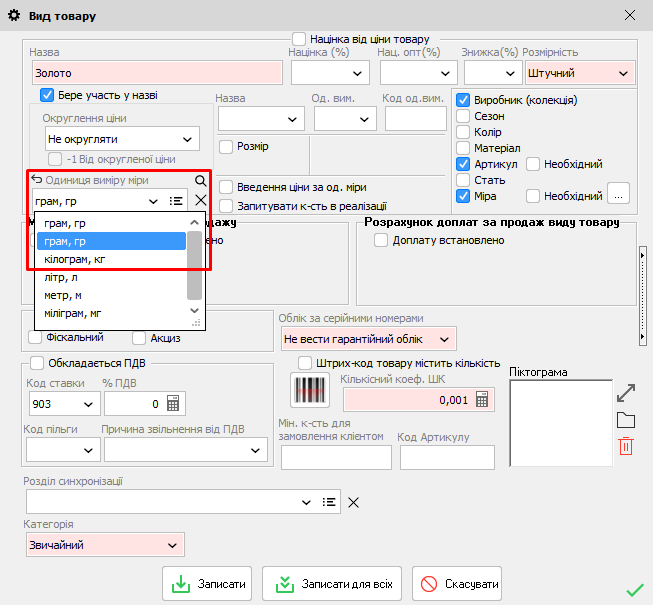This screenshot has width=653, height=605.
Task: Open the measure unit list selection icon
Action: [177, 201]
